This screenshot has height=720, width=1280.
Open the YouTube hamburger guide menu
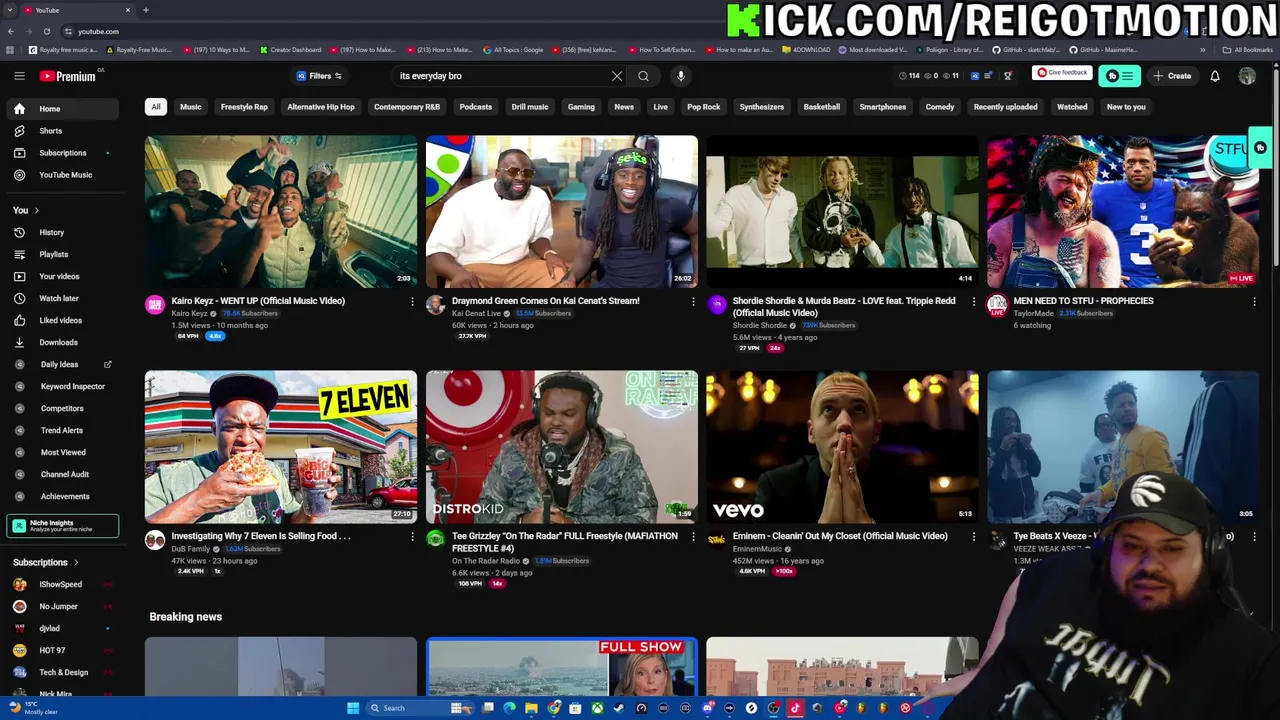pos(19,76)
